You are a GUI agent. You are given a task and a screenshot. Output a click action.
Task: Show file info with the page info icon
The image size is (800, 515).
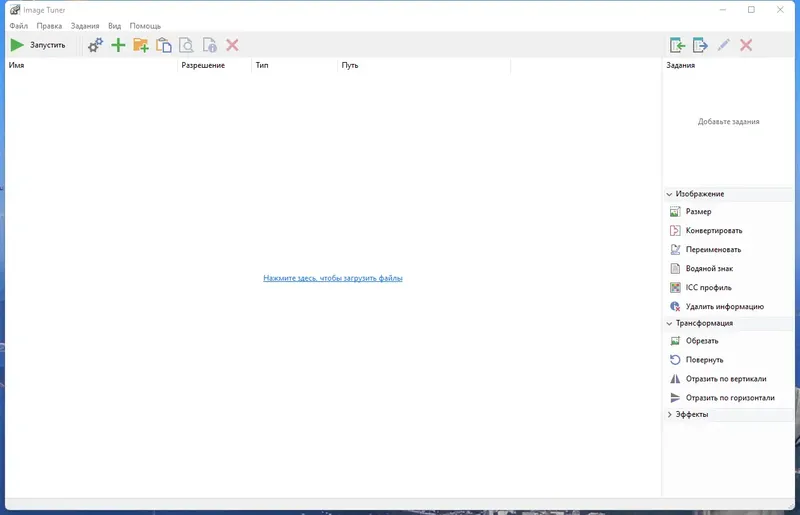(x=210, y=45)
